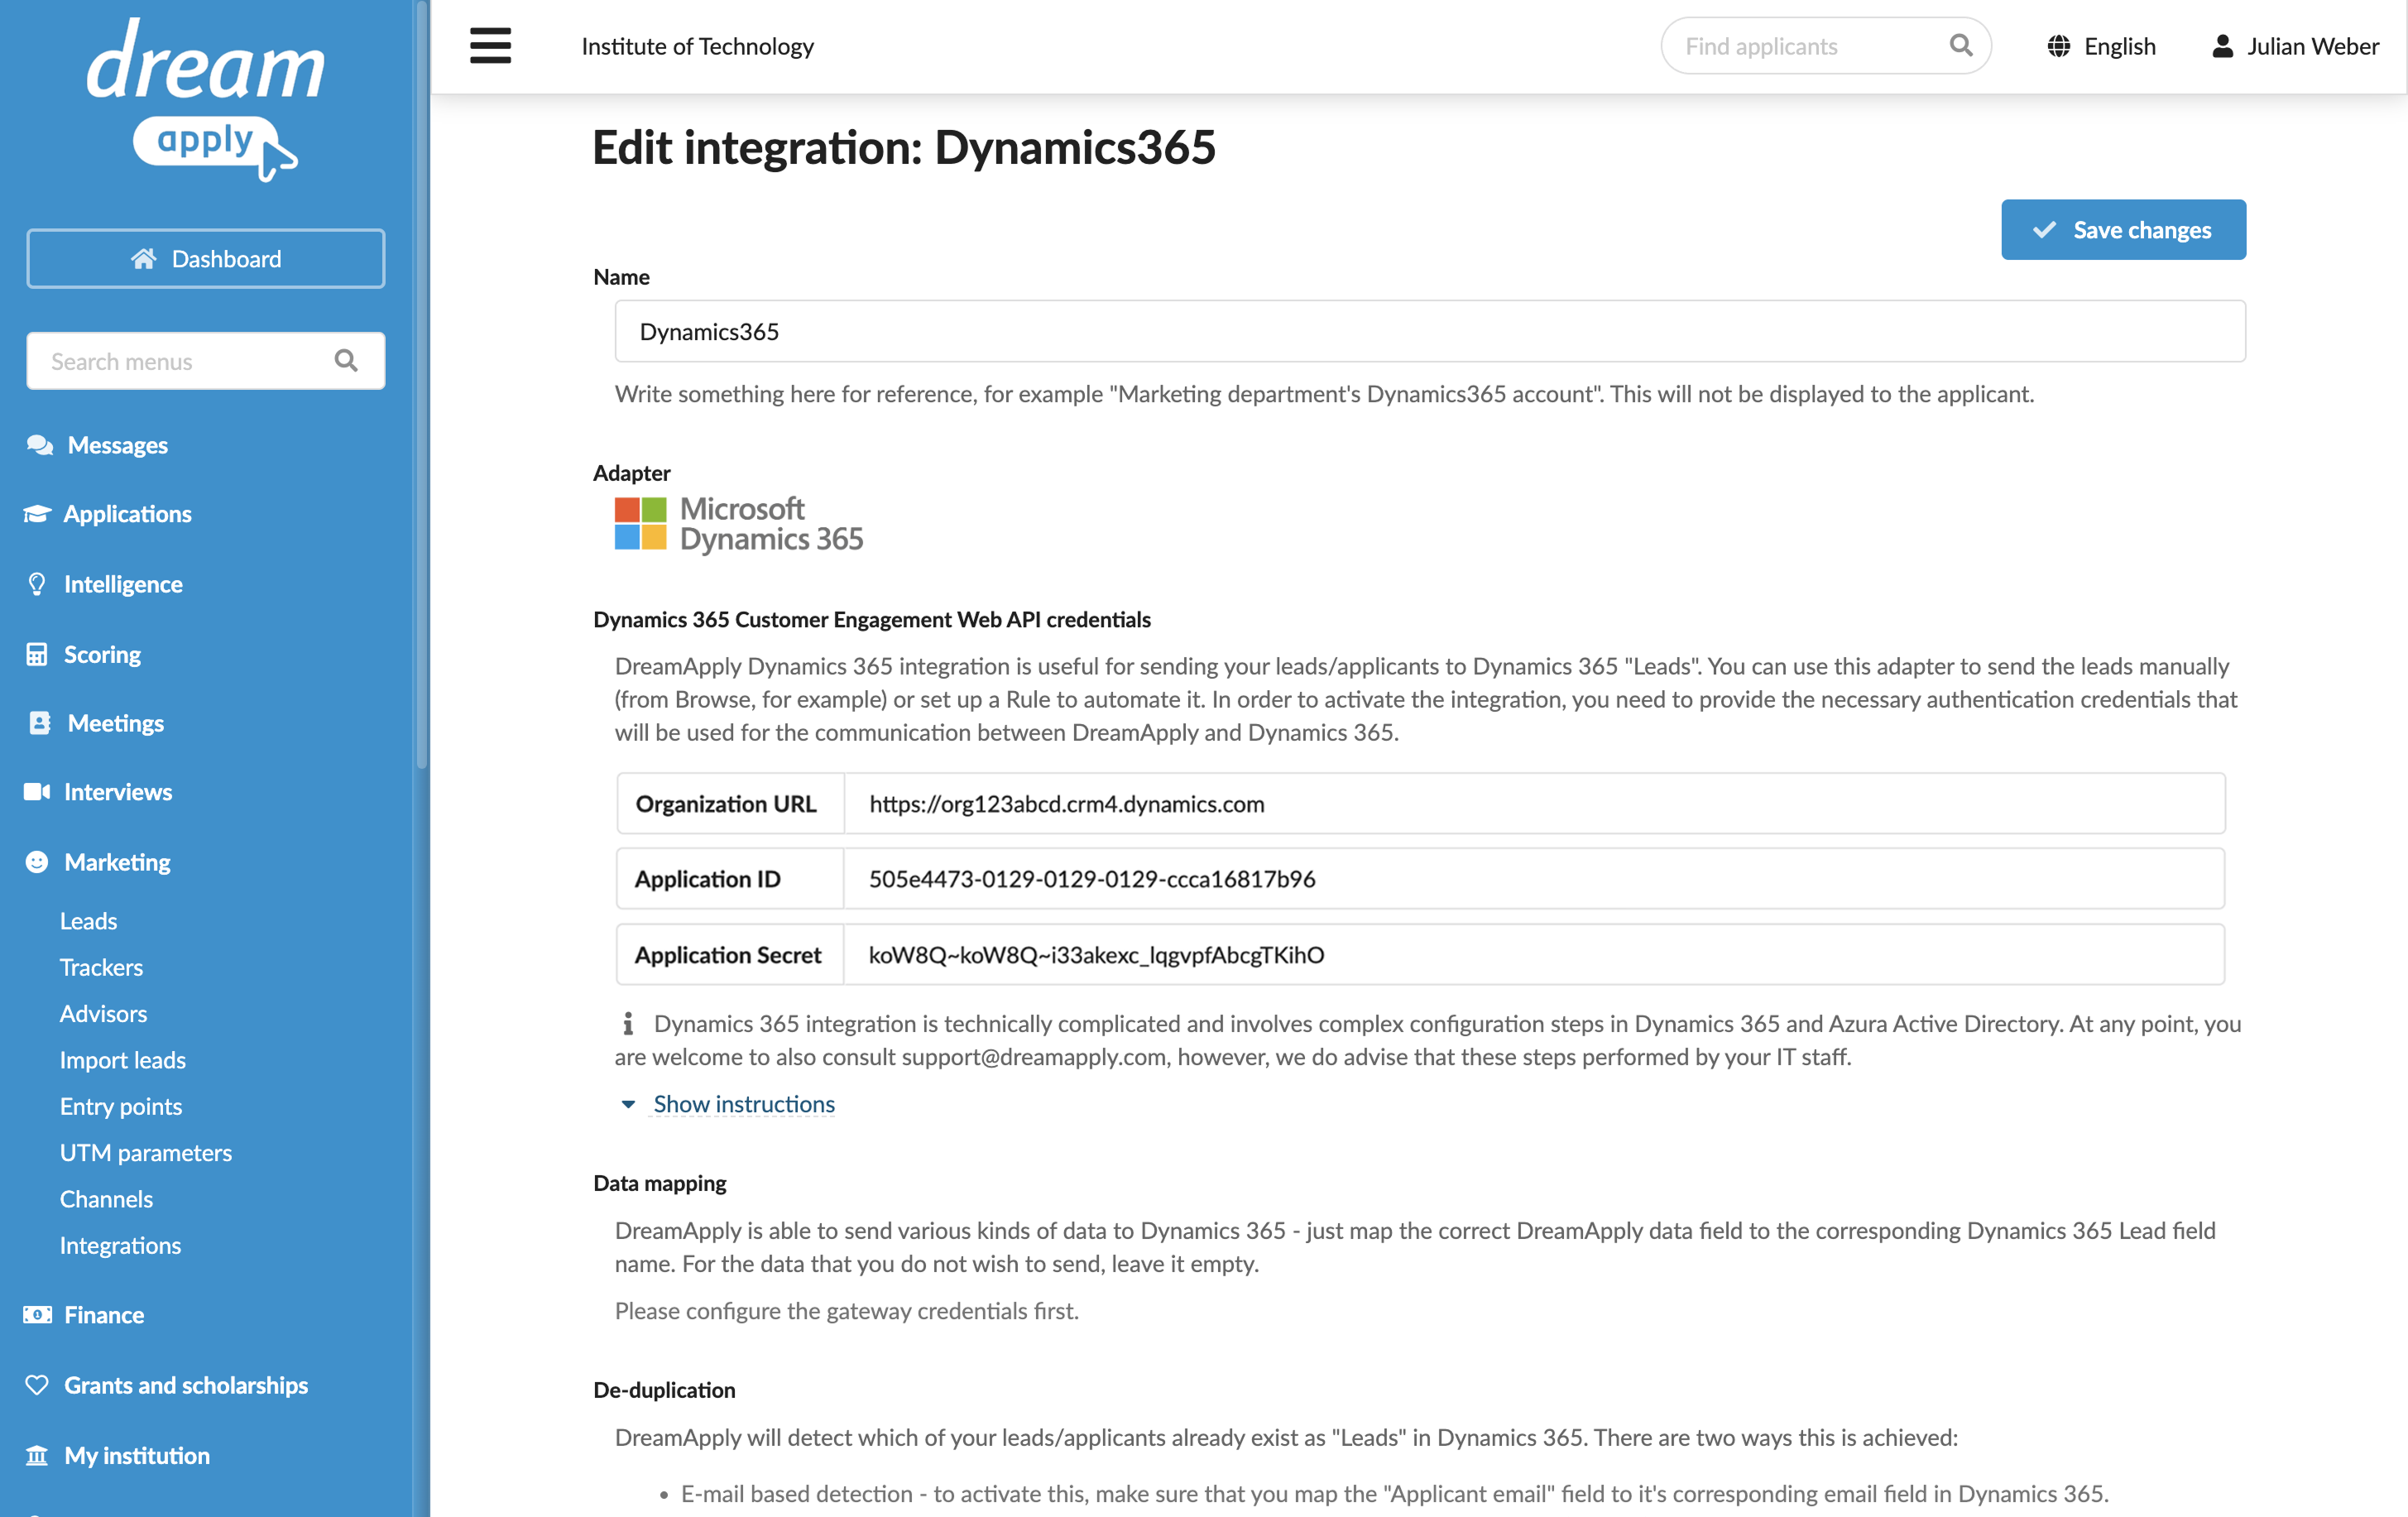Screen dimensions: 2408x1517
Task: Collapse the Marketing menu
Action: [117, 862]
